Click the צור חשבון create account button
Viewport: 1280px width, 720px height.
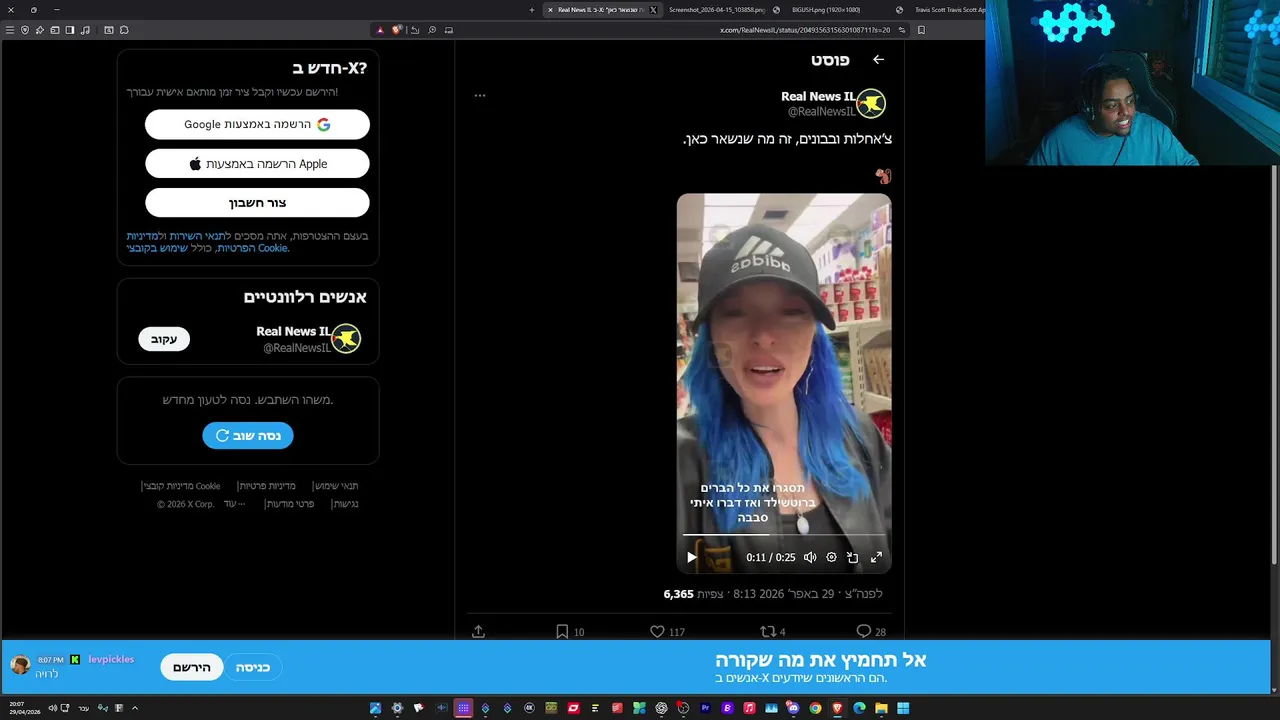(x=257, y=203)
